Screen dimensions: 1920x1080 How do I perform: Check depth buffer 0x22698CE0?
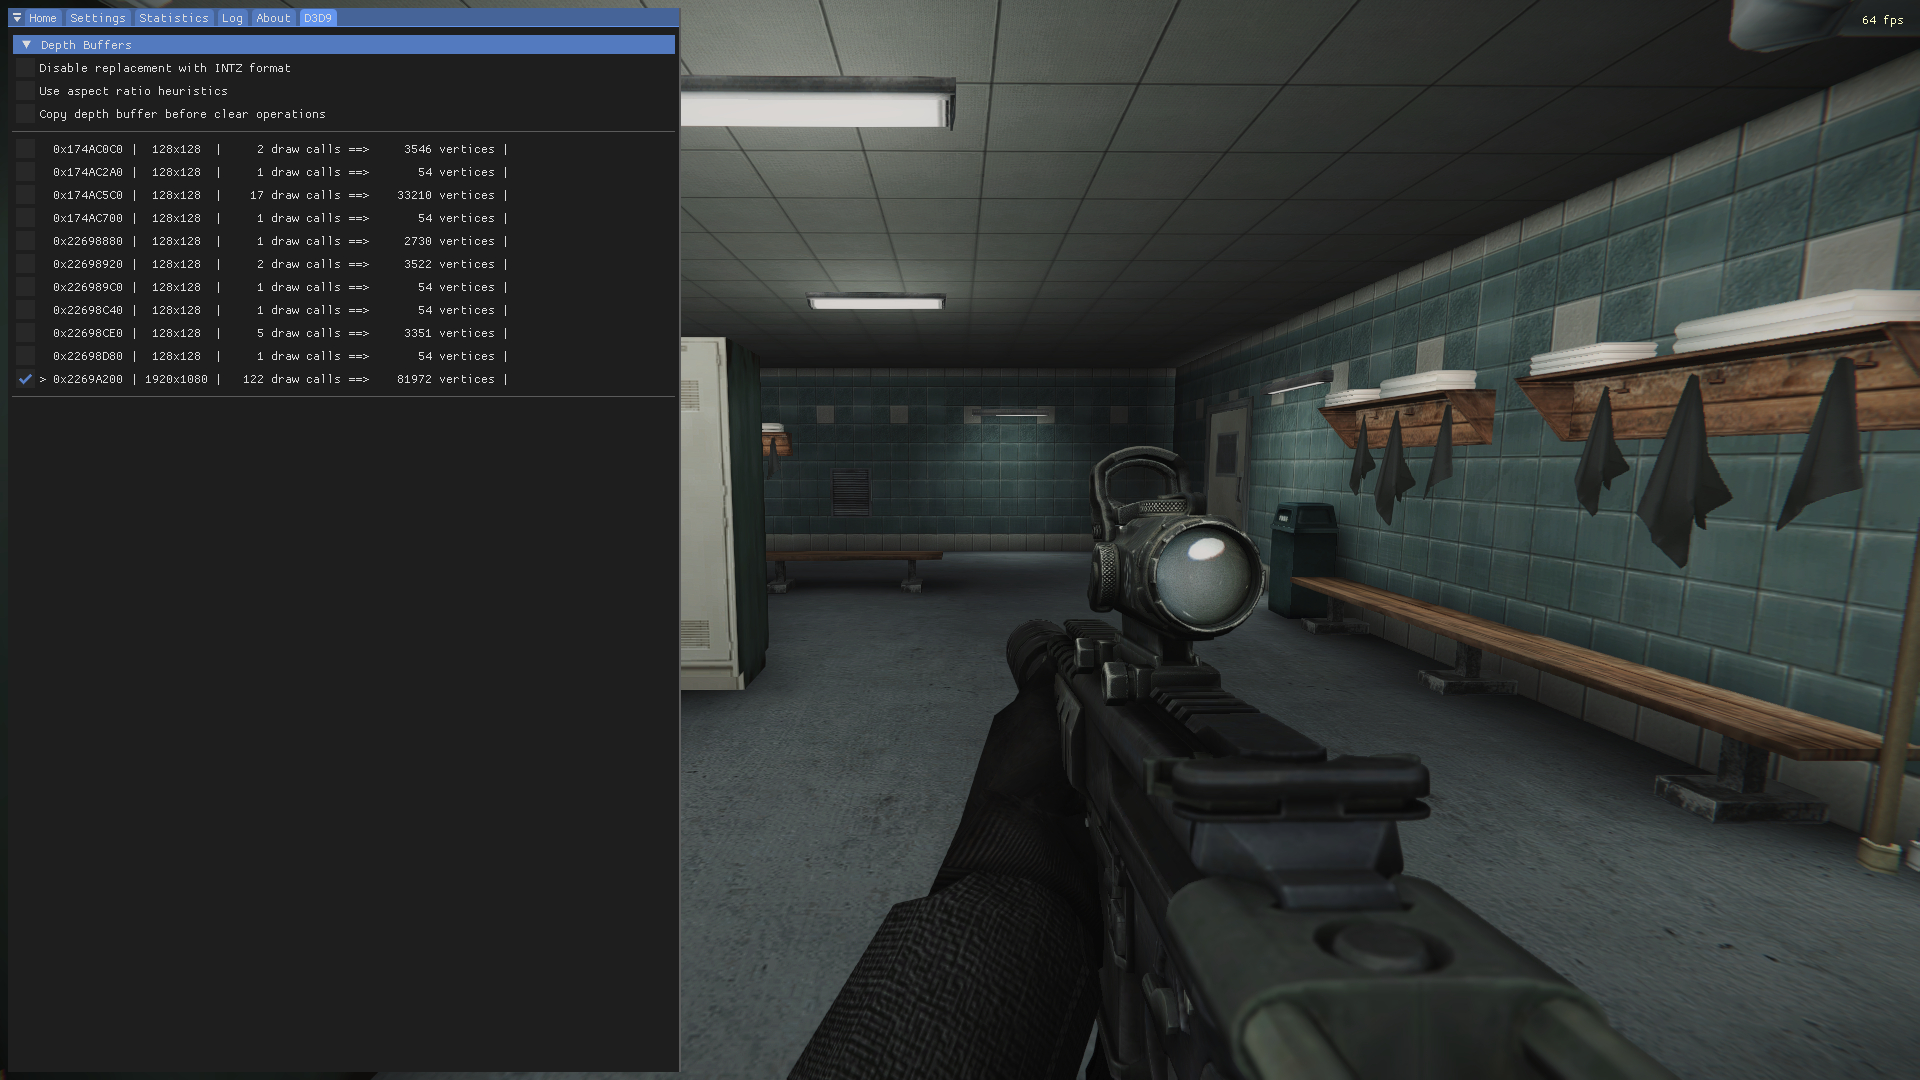[25, 333]
